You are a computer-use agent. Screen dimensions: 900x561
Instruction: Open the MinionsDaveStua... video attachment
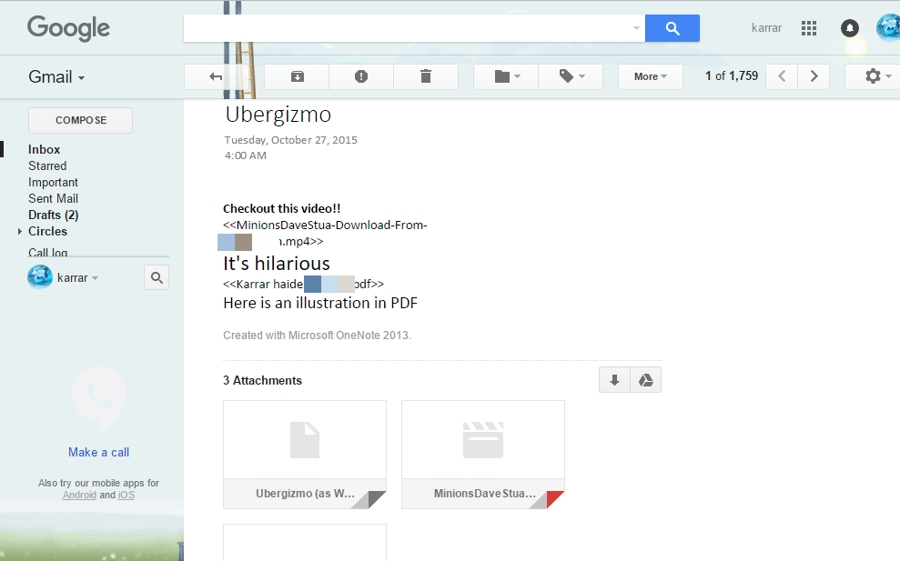483,454
